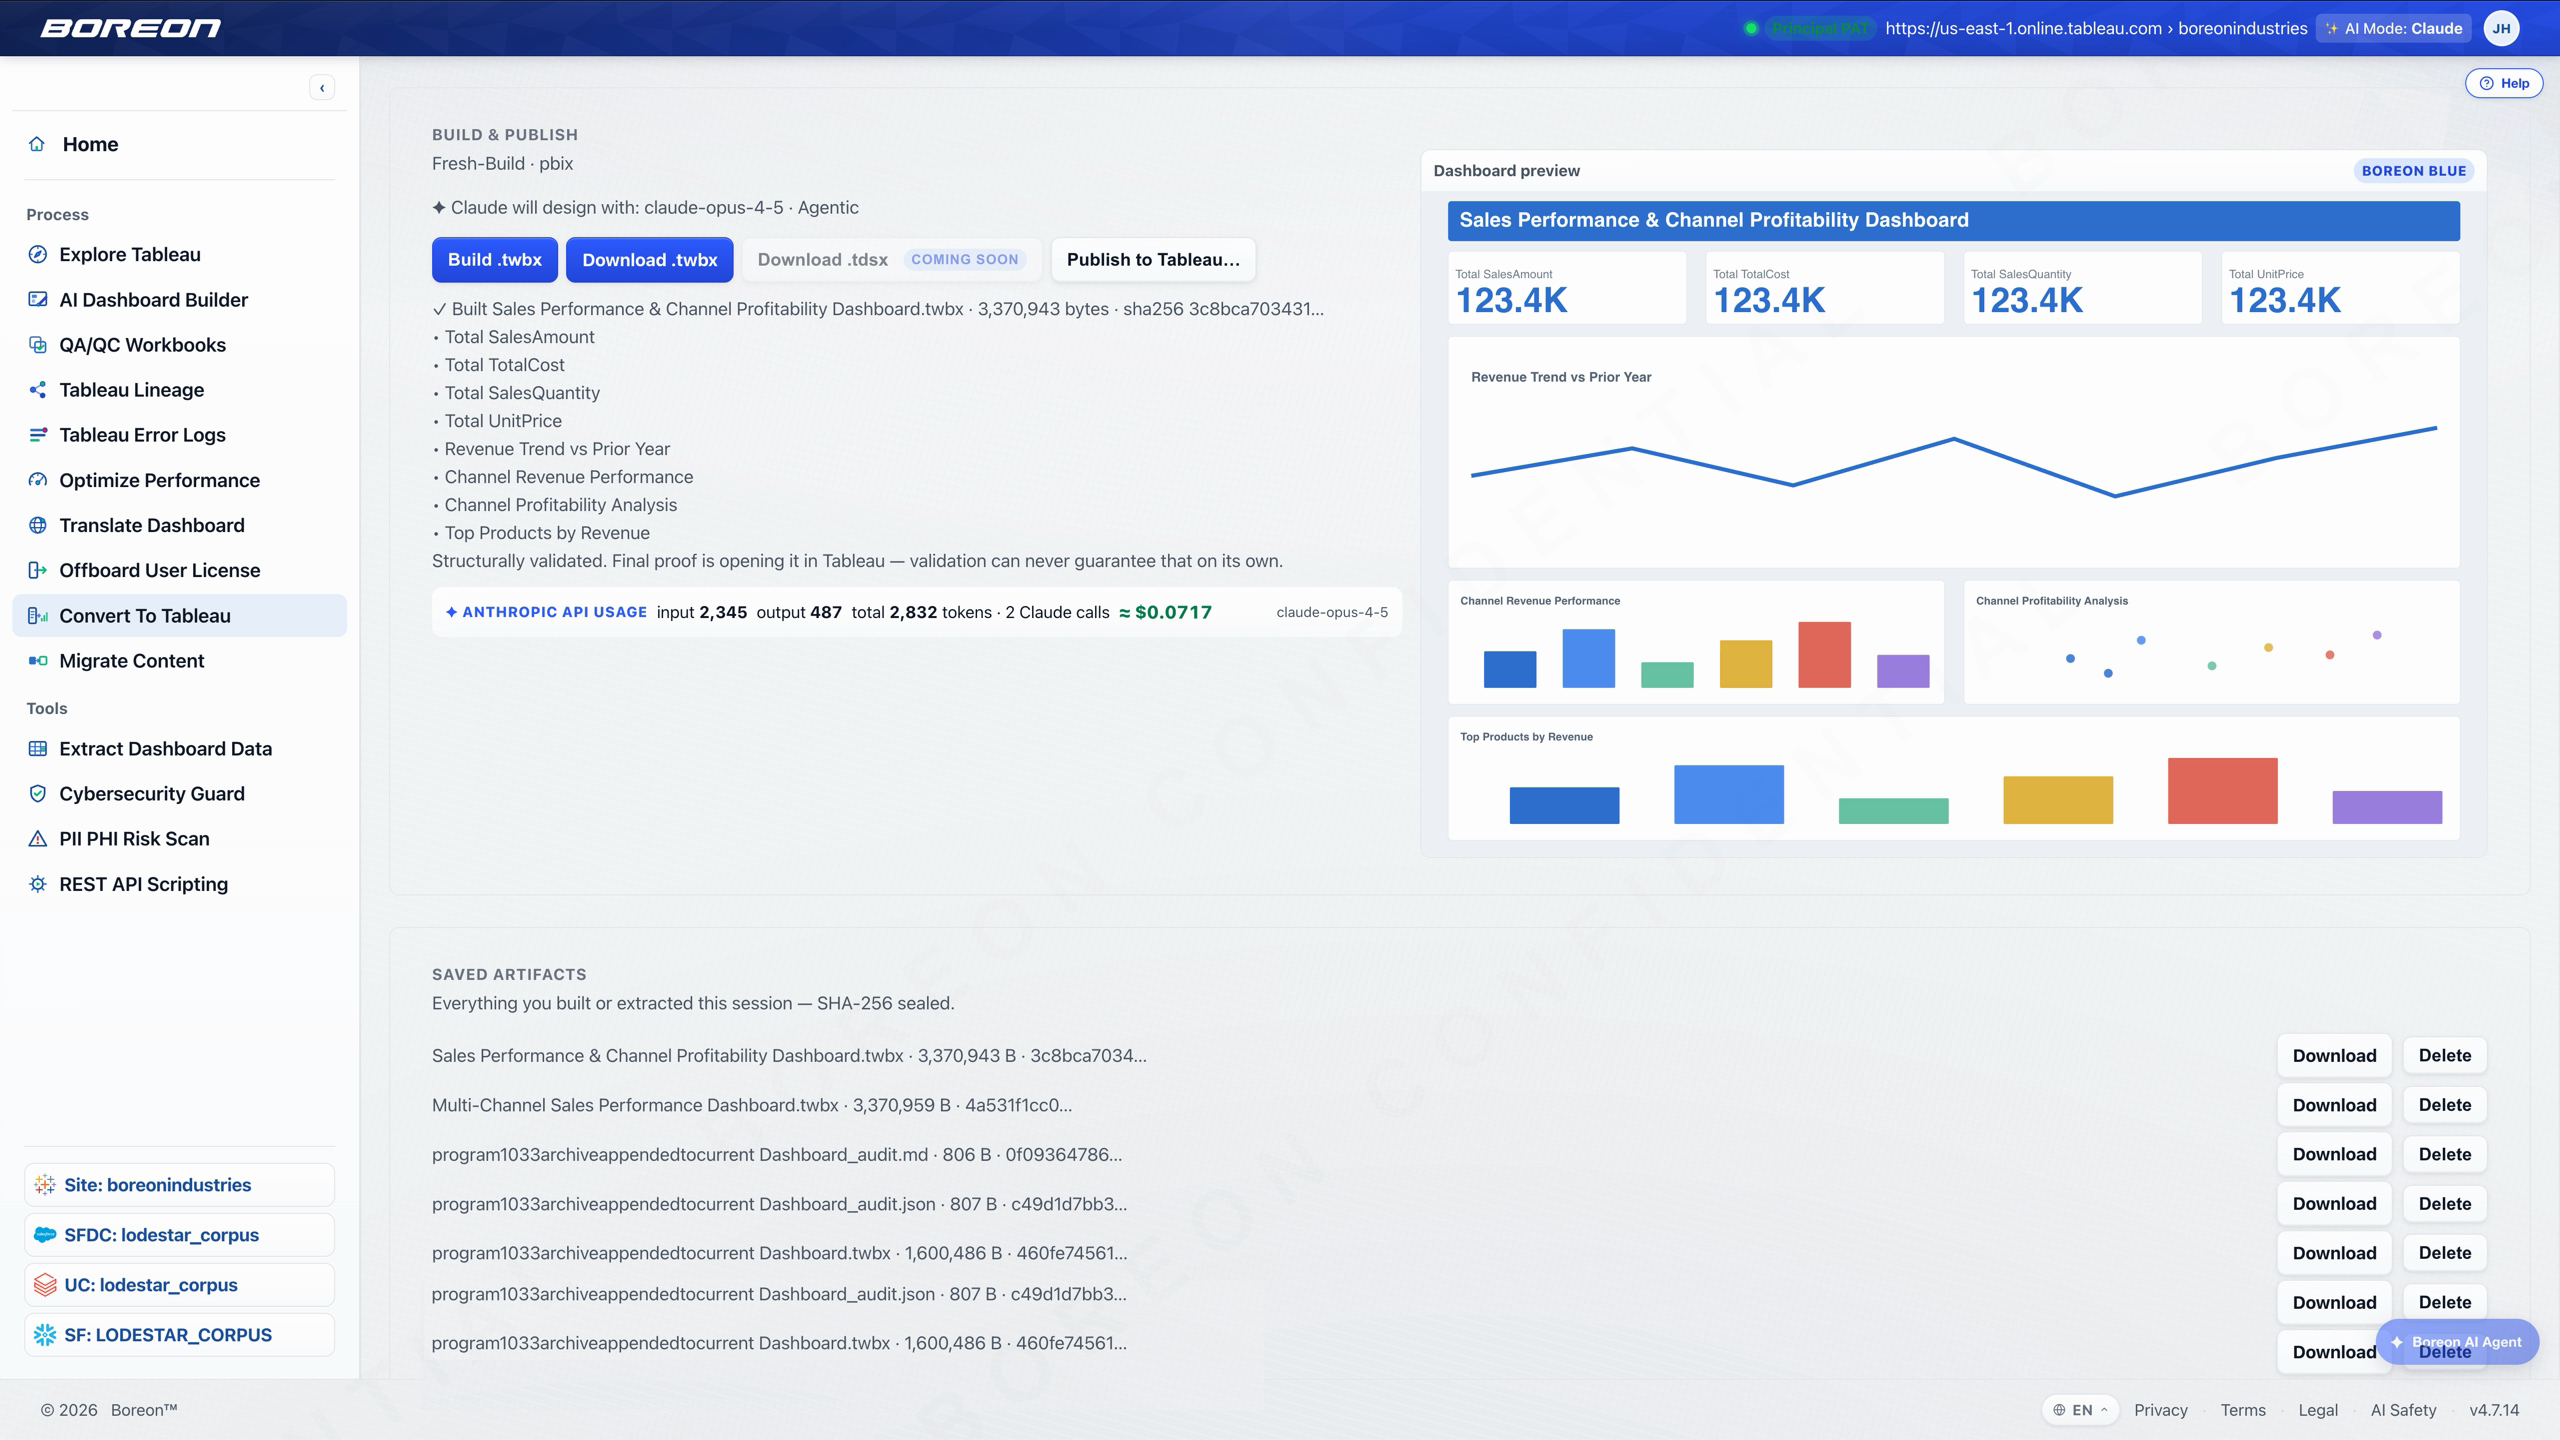The image size is (2560, 1440).
Task: Click the BOREON logo in the header
Action: coord(131,28)
